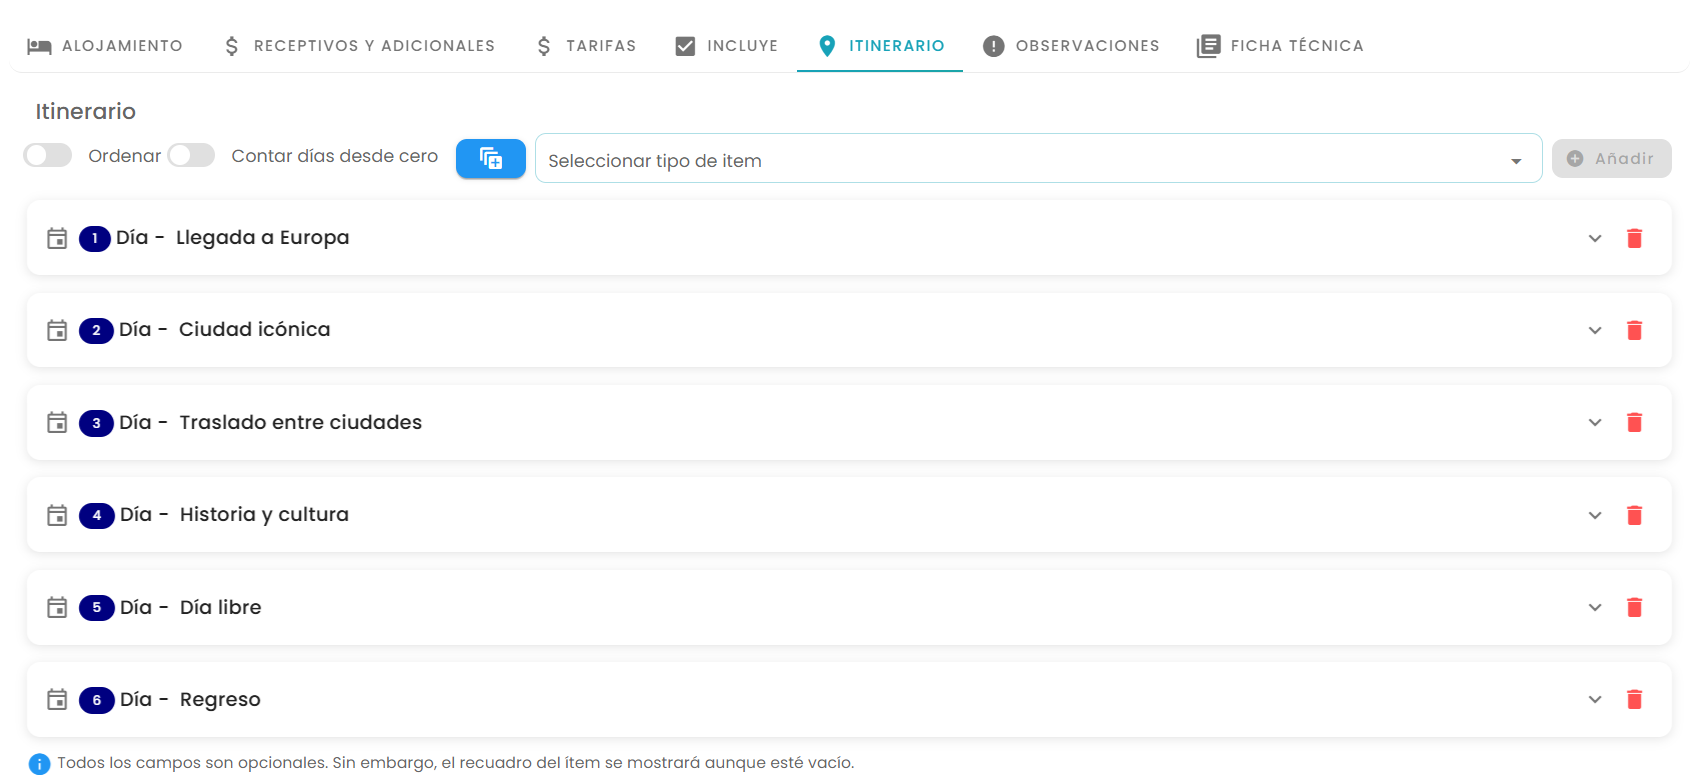Click the info icon near bottom note

coord(39,764)
